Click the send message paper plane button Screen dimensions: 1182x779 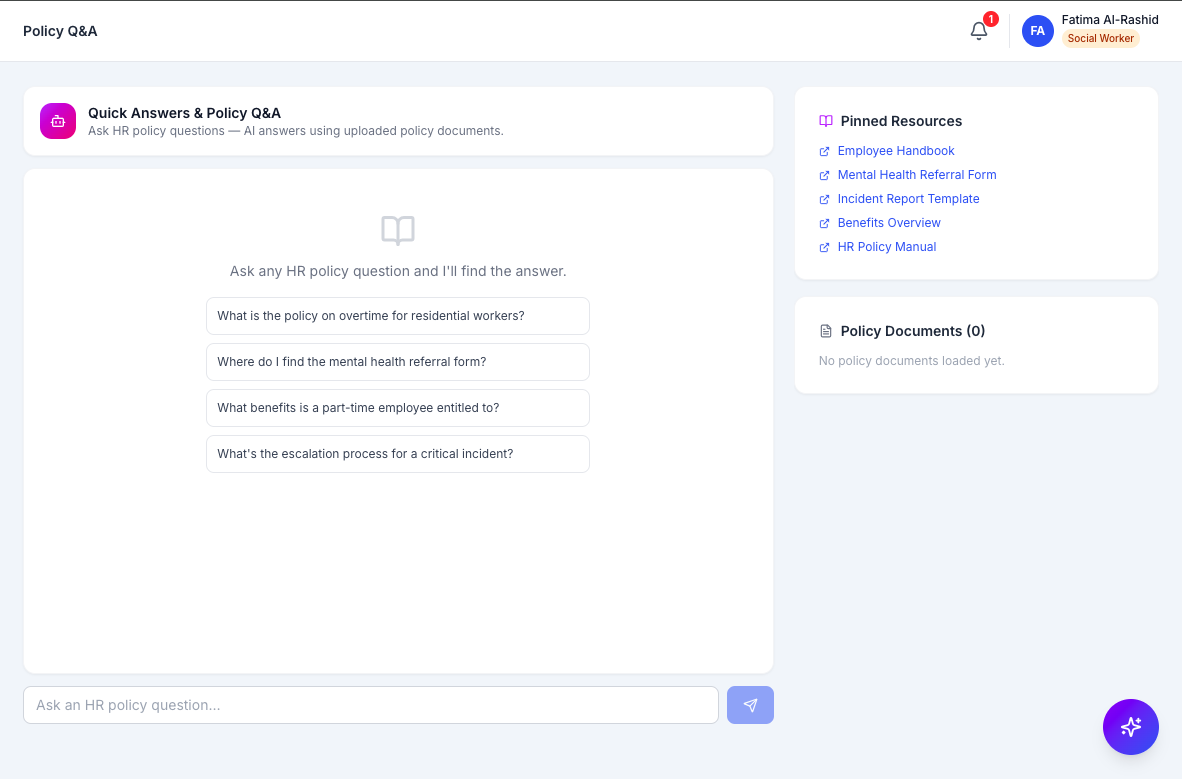tap(750, 705)
